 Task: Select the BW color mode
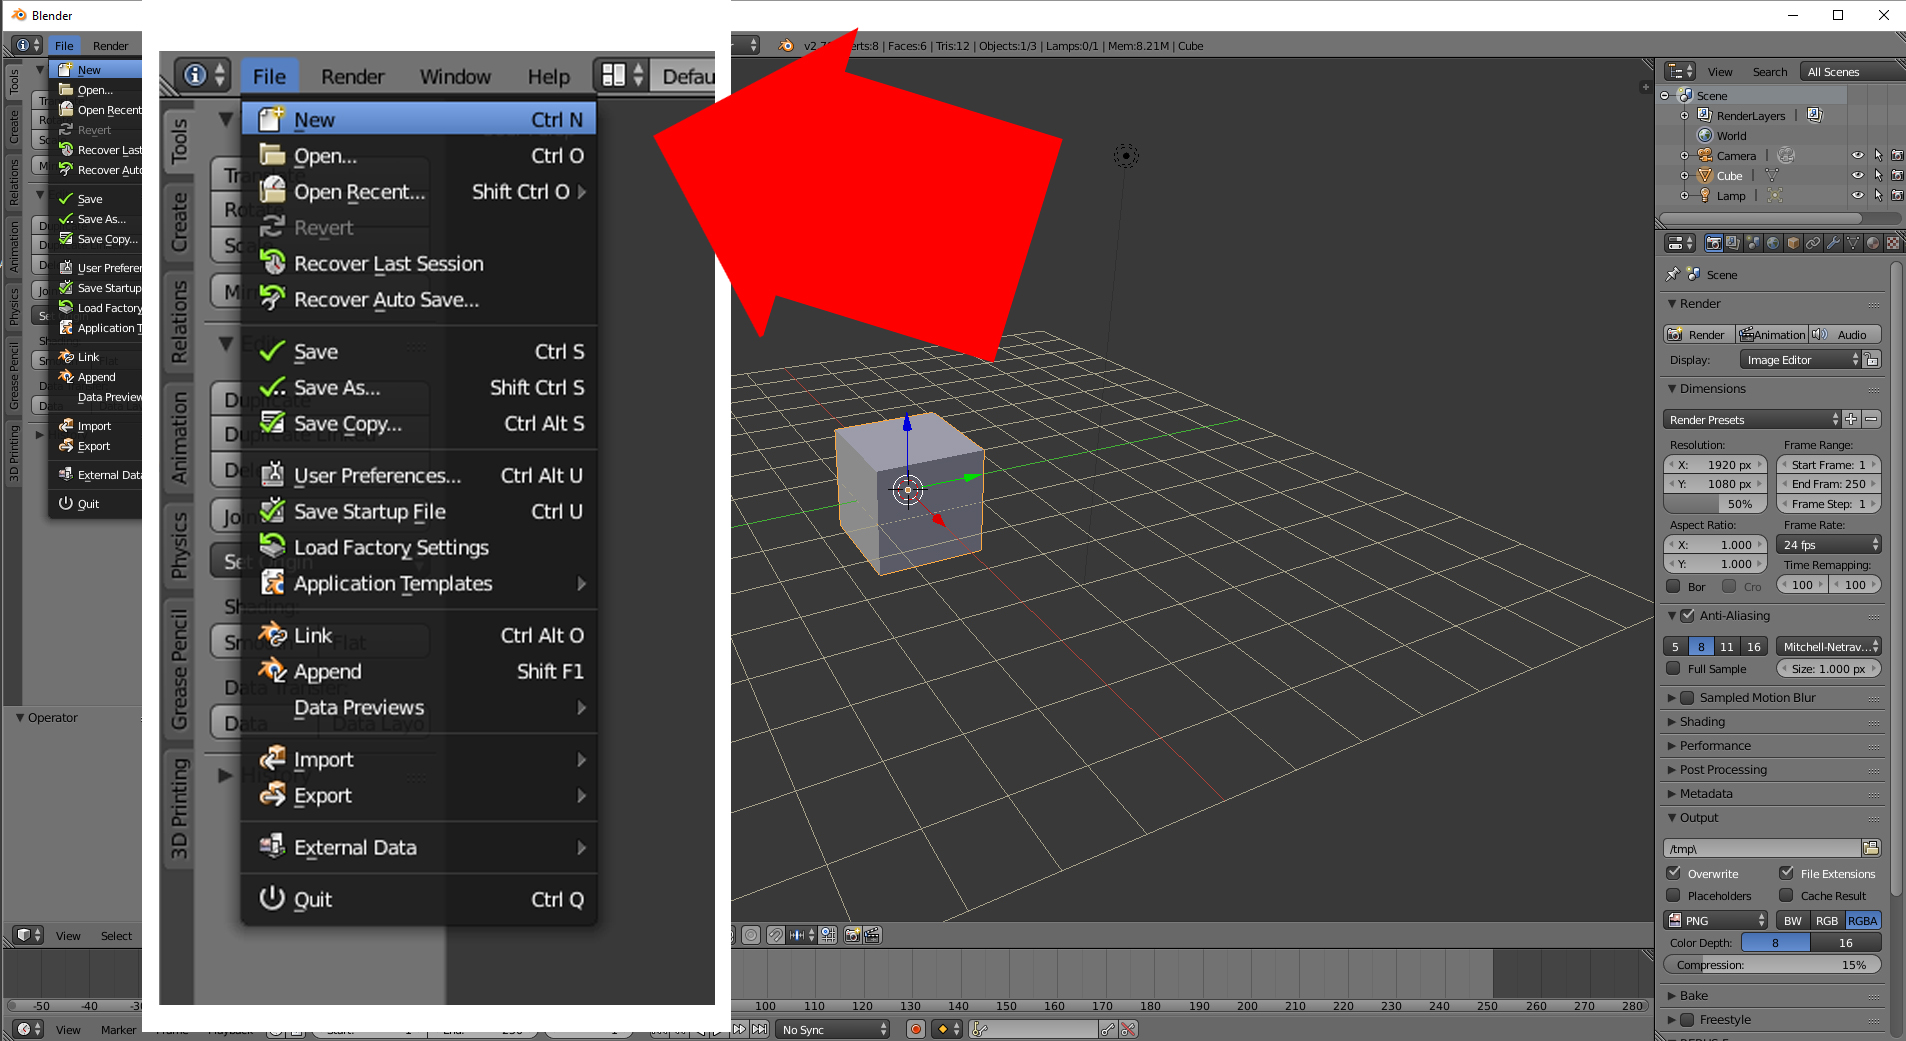click(1793, 920)
